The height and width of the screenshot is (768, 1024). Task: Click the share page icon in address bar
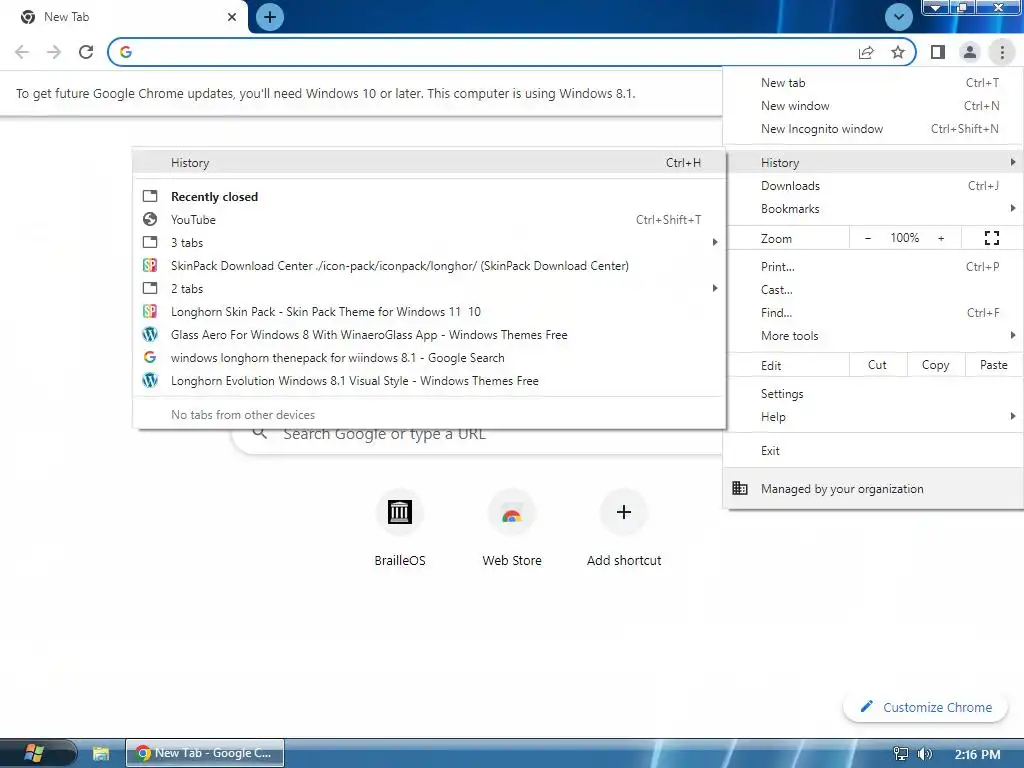coord(866,52)
